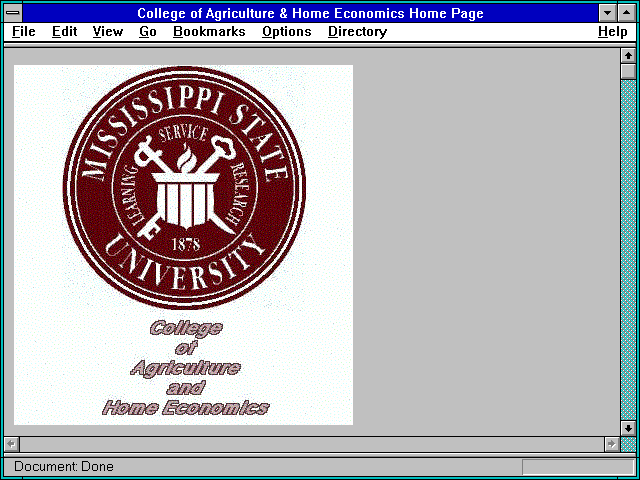Click the horizontal scrollbar right arrow
The height and width of the screenshot is (480, 640).
(611, 444)
